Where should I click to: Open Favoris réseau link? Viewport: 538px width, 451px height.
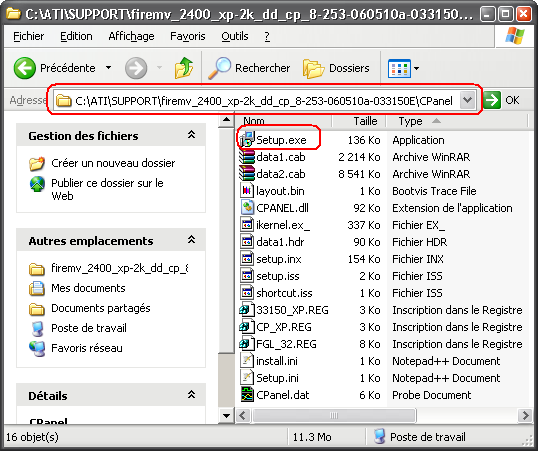pos(86,348)
